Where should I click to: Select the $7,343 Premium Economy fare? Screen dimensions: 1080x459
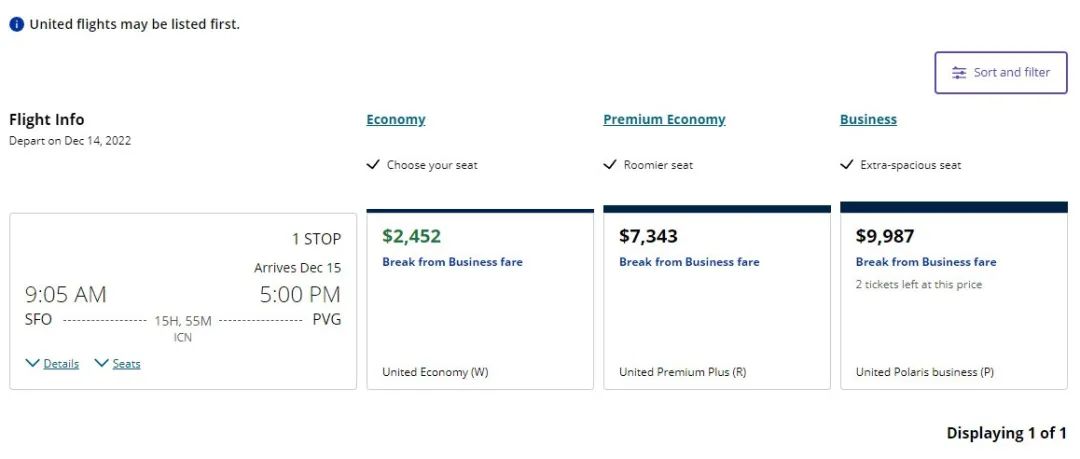[717, 298]
